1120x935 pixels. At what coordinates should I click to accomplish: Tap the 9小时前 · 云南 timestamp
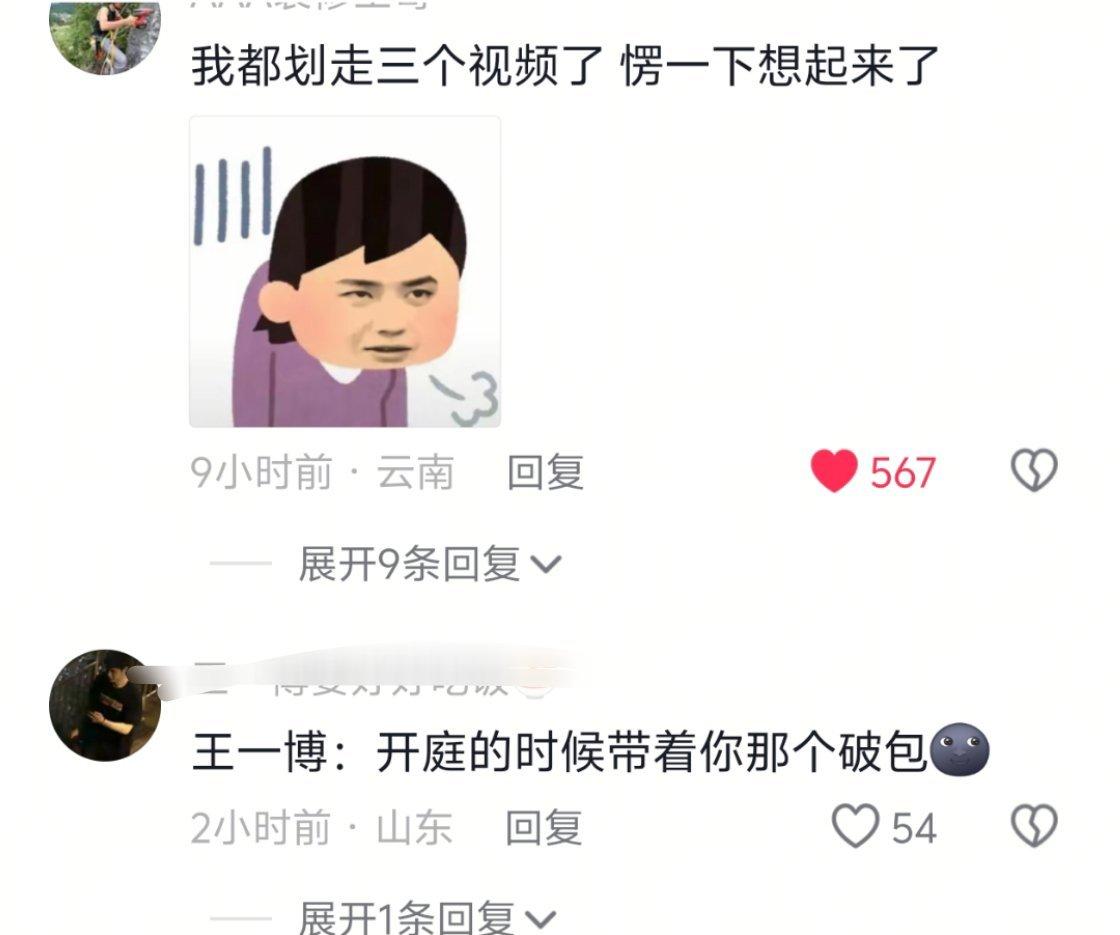pos(322,472)
